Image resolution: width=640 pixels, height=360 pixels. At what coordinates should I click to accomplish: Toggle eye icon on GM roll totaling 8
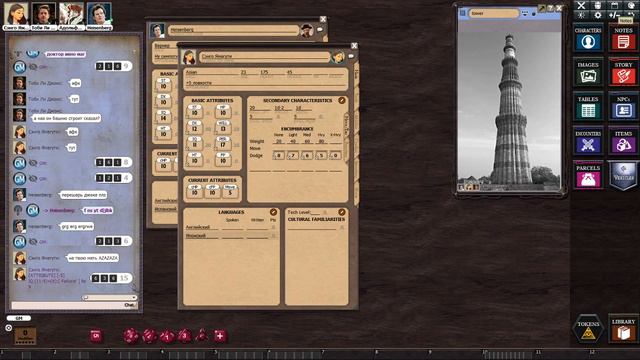33,163
